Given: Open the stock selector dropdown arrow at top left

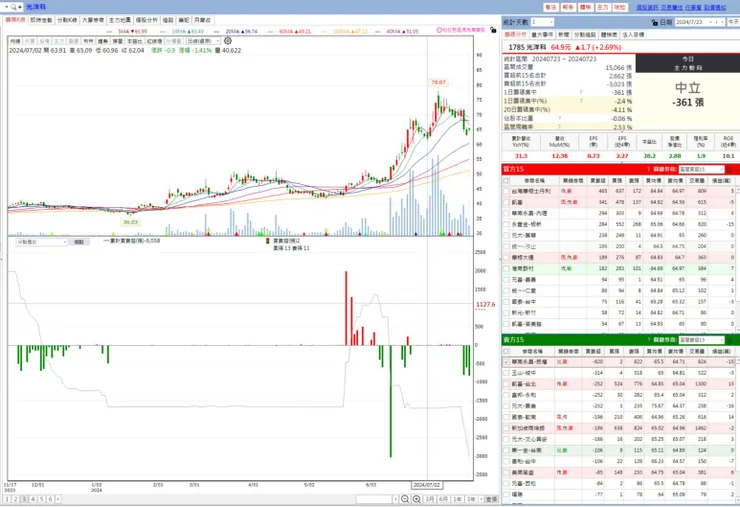Looking at the screenshot, I should (7, 7).
